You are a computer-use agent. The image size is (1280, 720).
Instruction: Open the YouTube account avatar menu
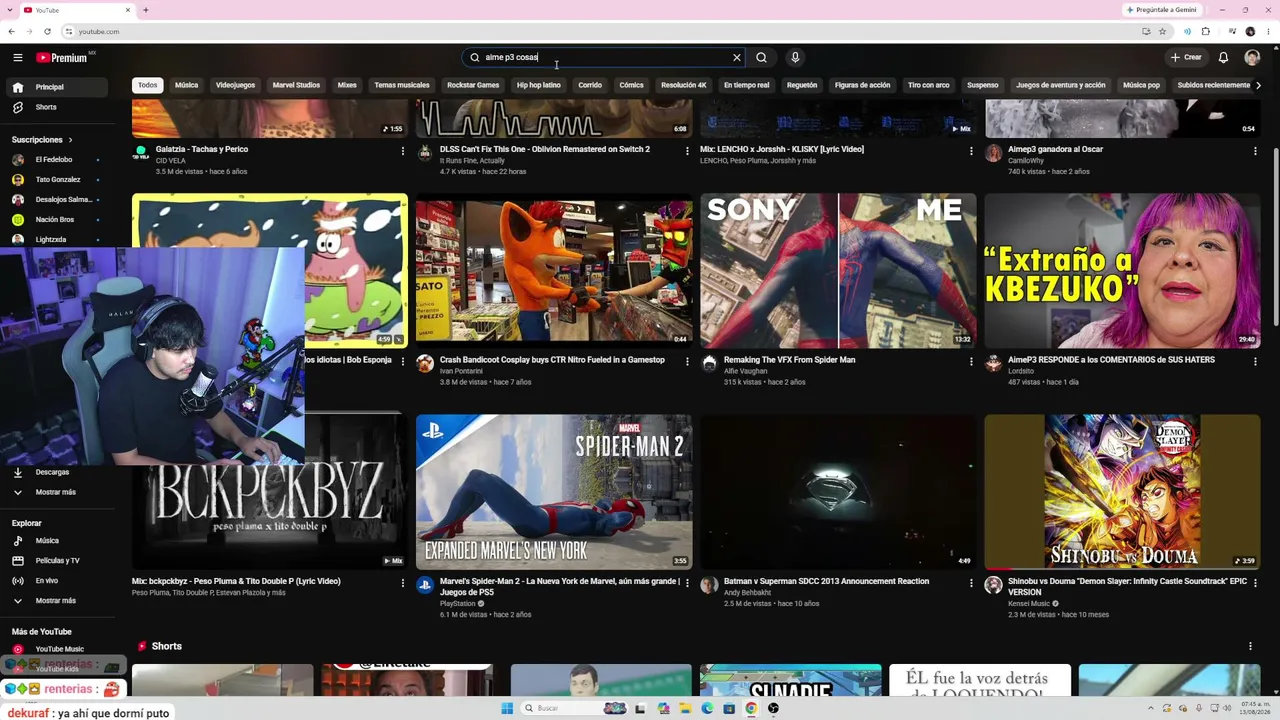pyautogui.click(x=1252, y=58)
